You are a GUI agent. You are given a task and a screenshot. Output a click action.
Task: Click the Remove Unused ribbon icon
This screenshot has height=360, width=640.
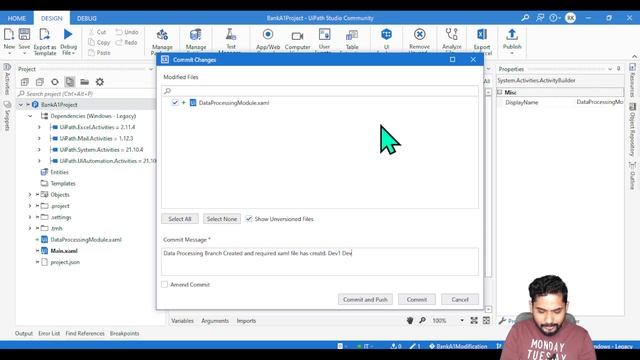[419, 35]
